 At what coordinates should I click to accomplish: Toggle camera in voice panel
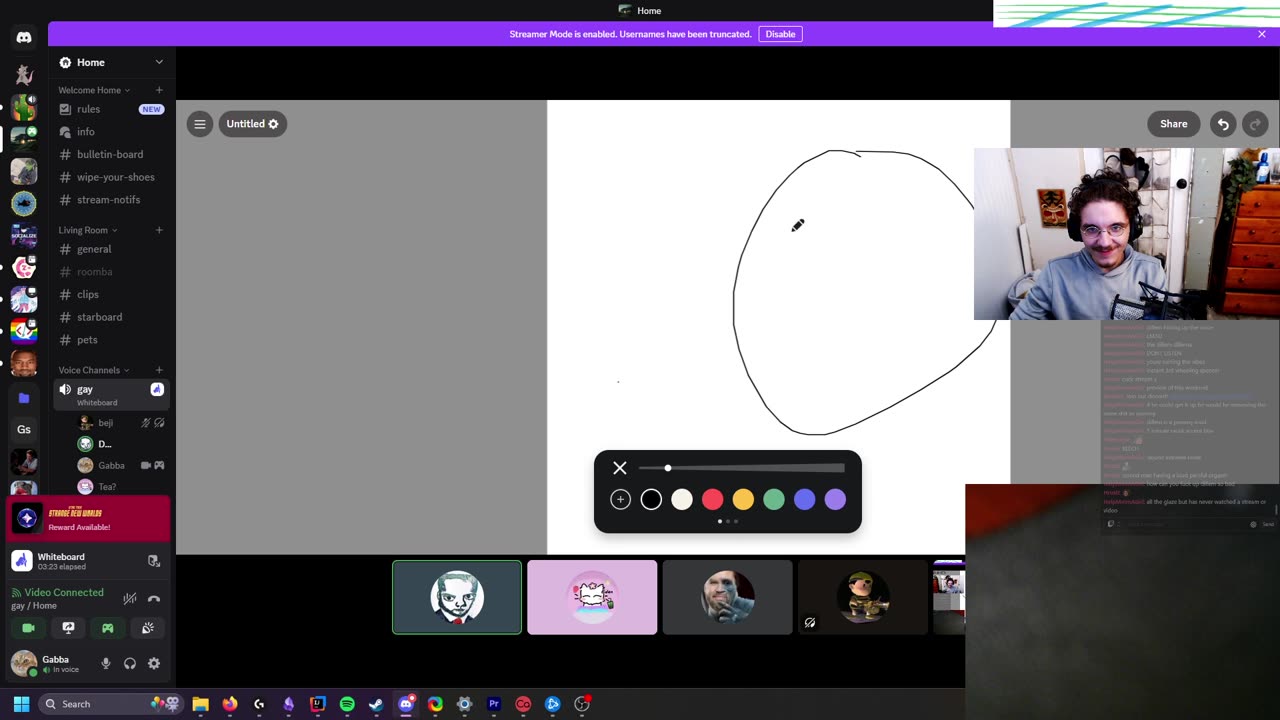tap(28, 628)
